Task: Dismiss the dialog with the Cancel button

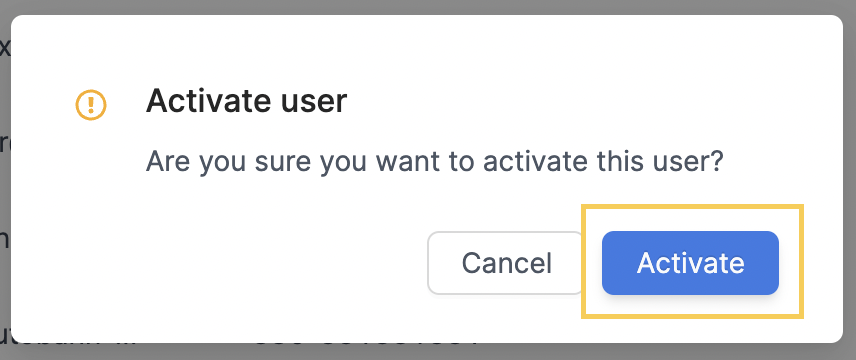Action: click(x=507, y=263)
